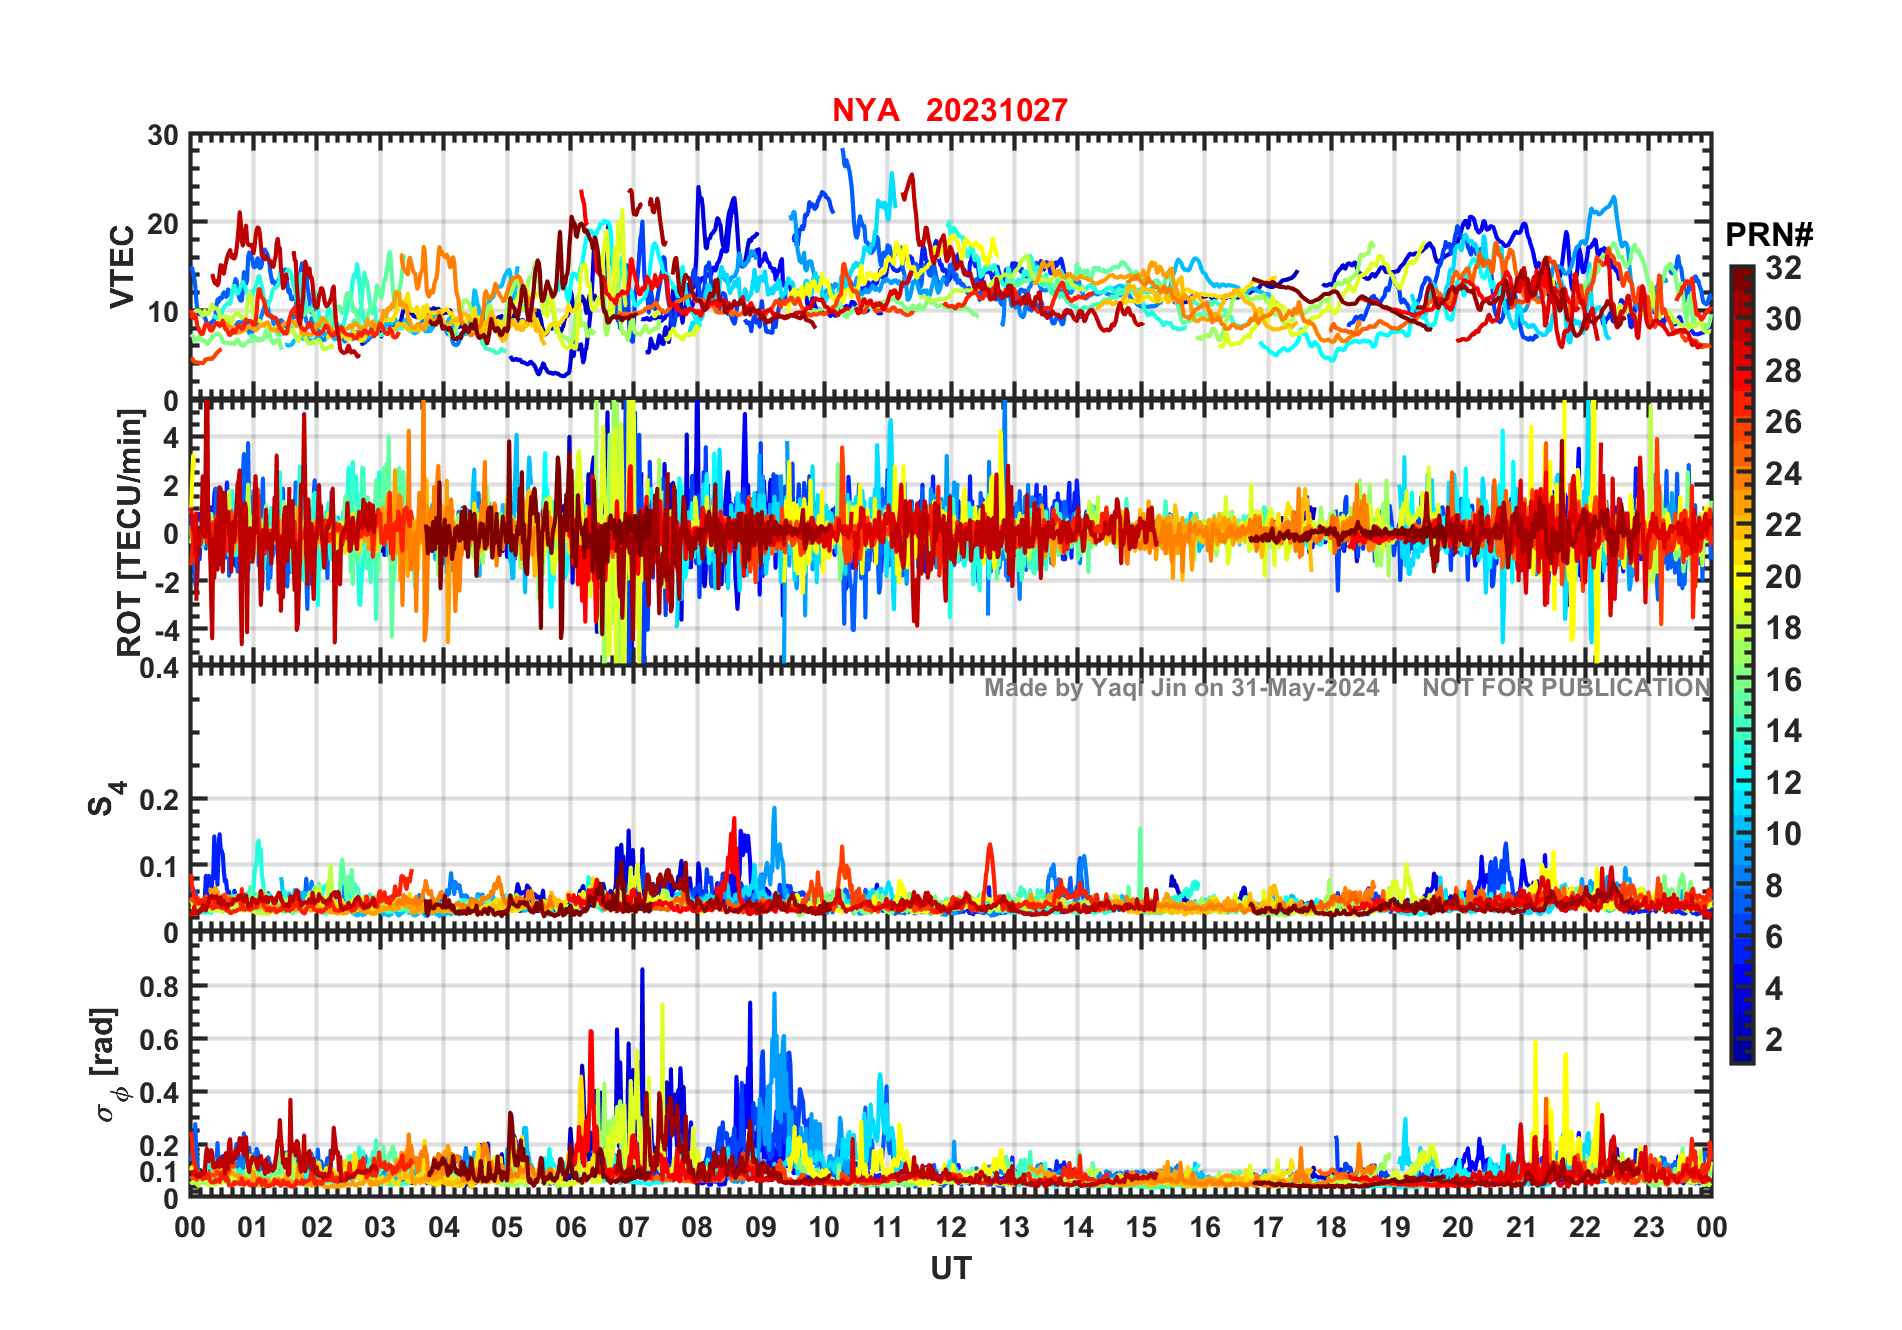Viewport: 1902px width, 1330px height.
Task: Click UT axis hour tick "07"
Action: coord(634,1228)
